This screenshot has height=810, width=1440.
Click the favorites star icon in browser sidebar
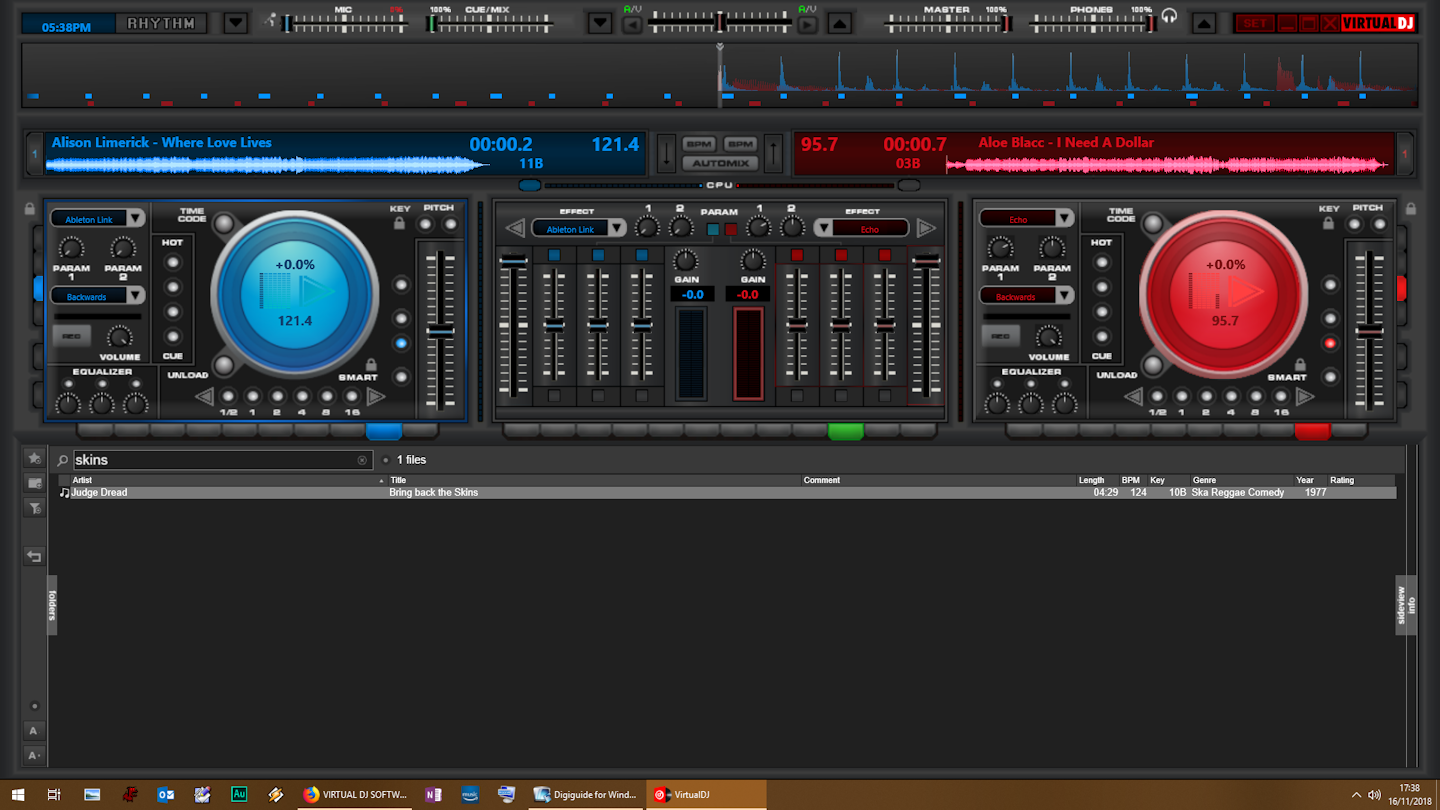click(x=34, y=458)
